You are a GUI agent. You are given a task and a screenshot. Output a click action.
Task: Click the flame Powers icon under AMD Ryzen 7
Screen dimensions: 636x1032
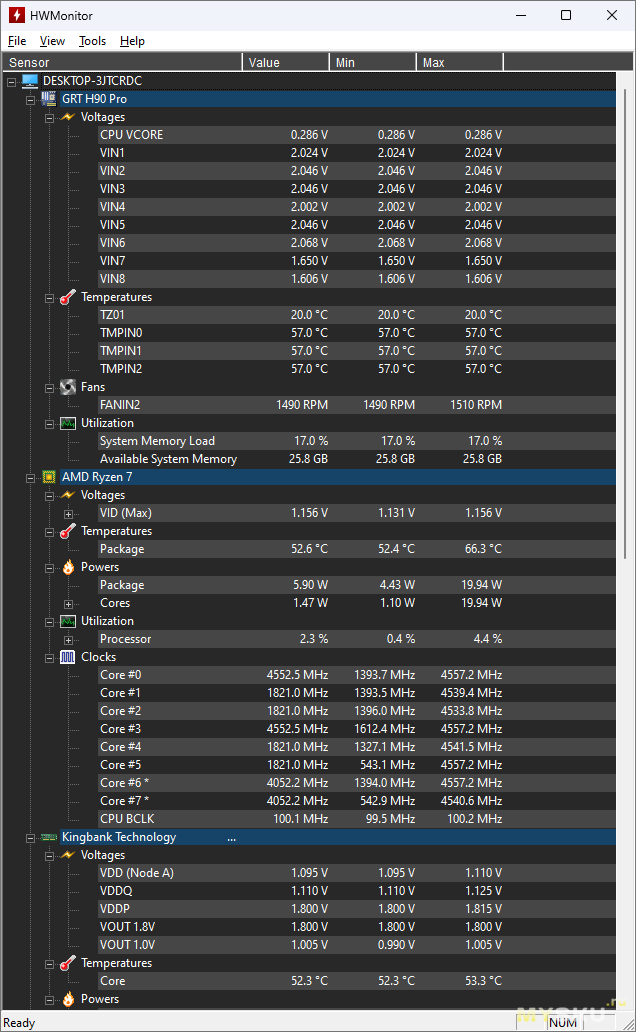[x=68, y=567]
